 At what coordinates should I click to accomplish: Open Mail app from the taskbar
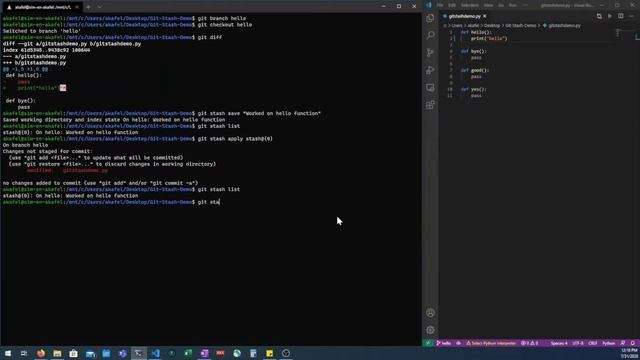point(90,353)
